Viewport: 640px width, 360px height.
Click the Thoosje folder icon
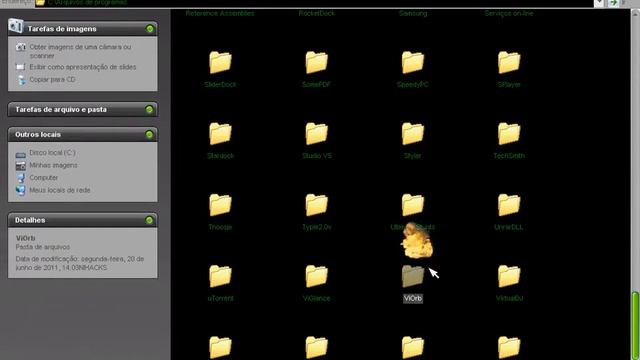(x=220, y=205)
